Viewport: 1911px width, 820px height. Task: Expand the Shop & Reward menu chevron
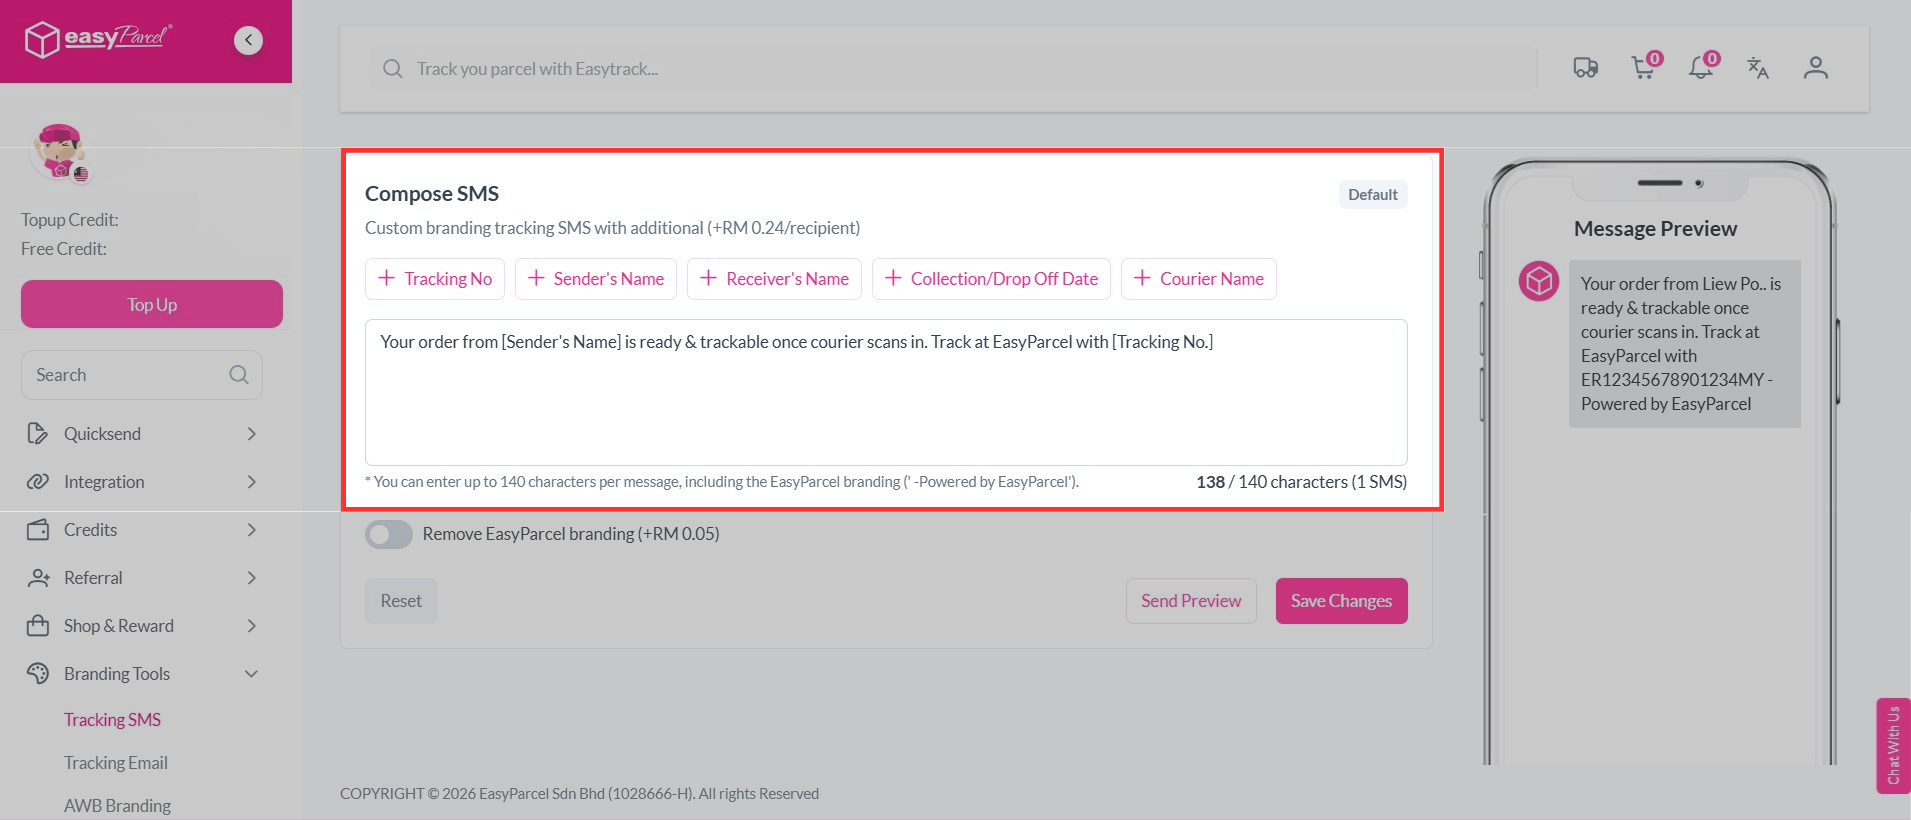click(252, 626)
